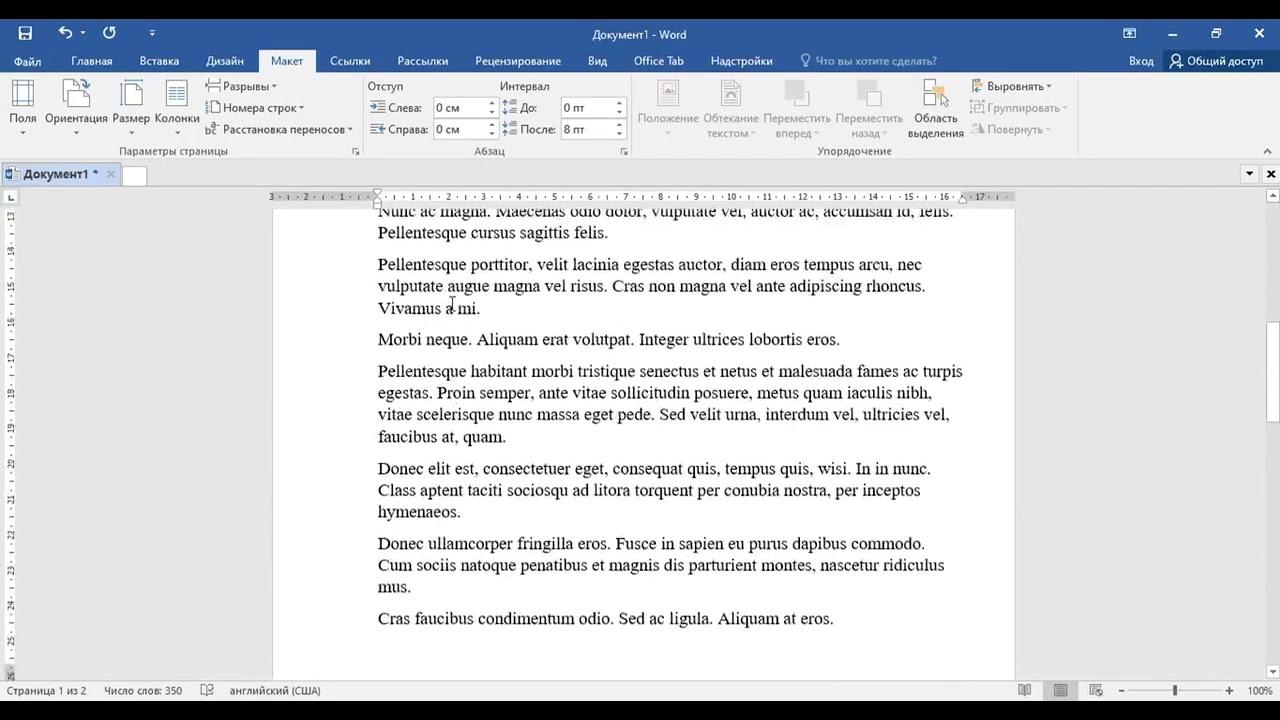1280x720 pixels.
Task: Click Общий доступ share button
Action: click(x=1217, y=61)
